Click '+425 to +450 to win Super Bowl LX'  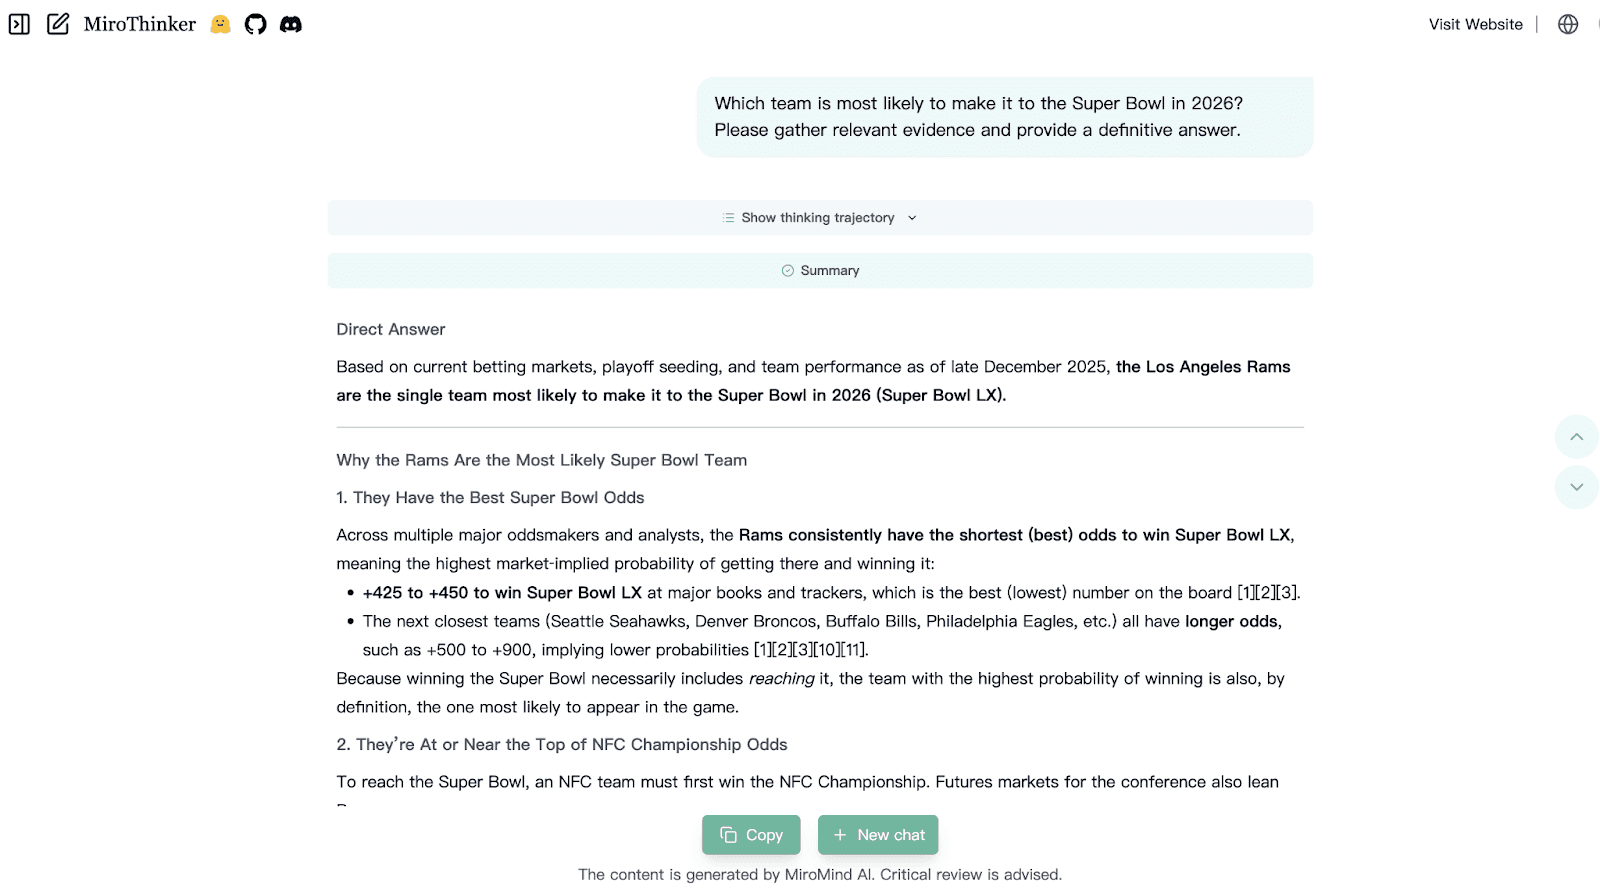[502, 592]
